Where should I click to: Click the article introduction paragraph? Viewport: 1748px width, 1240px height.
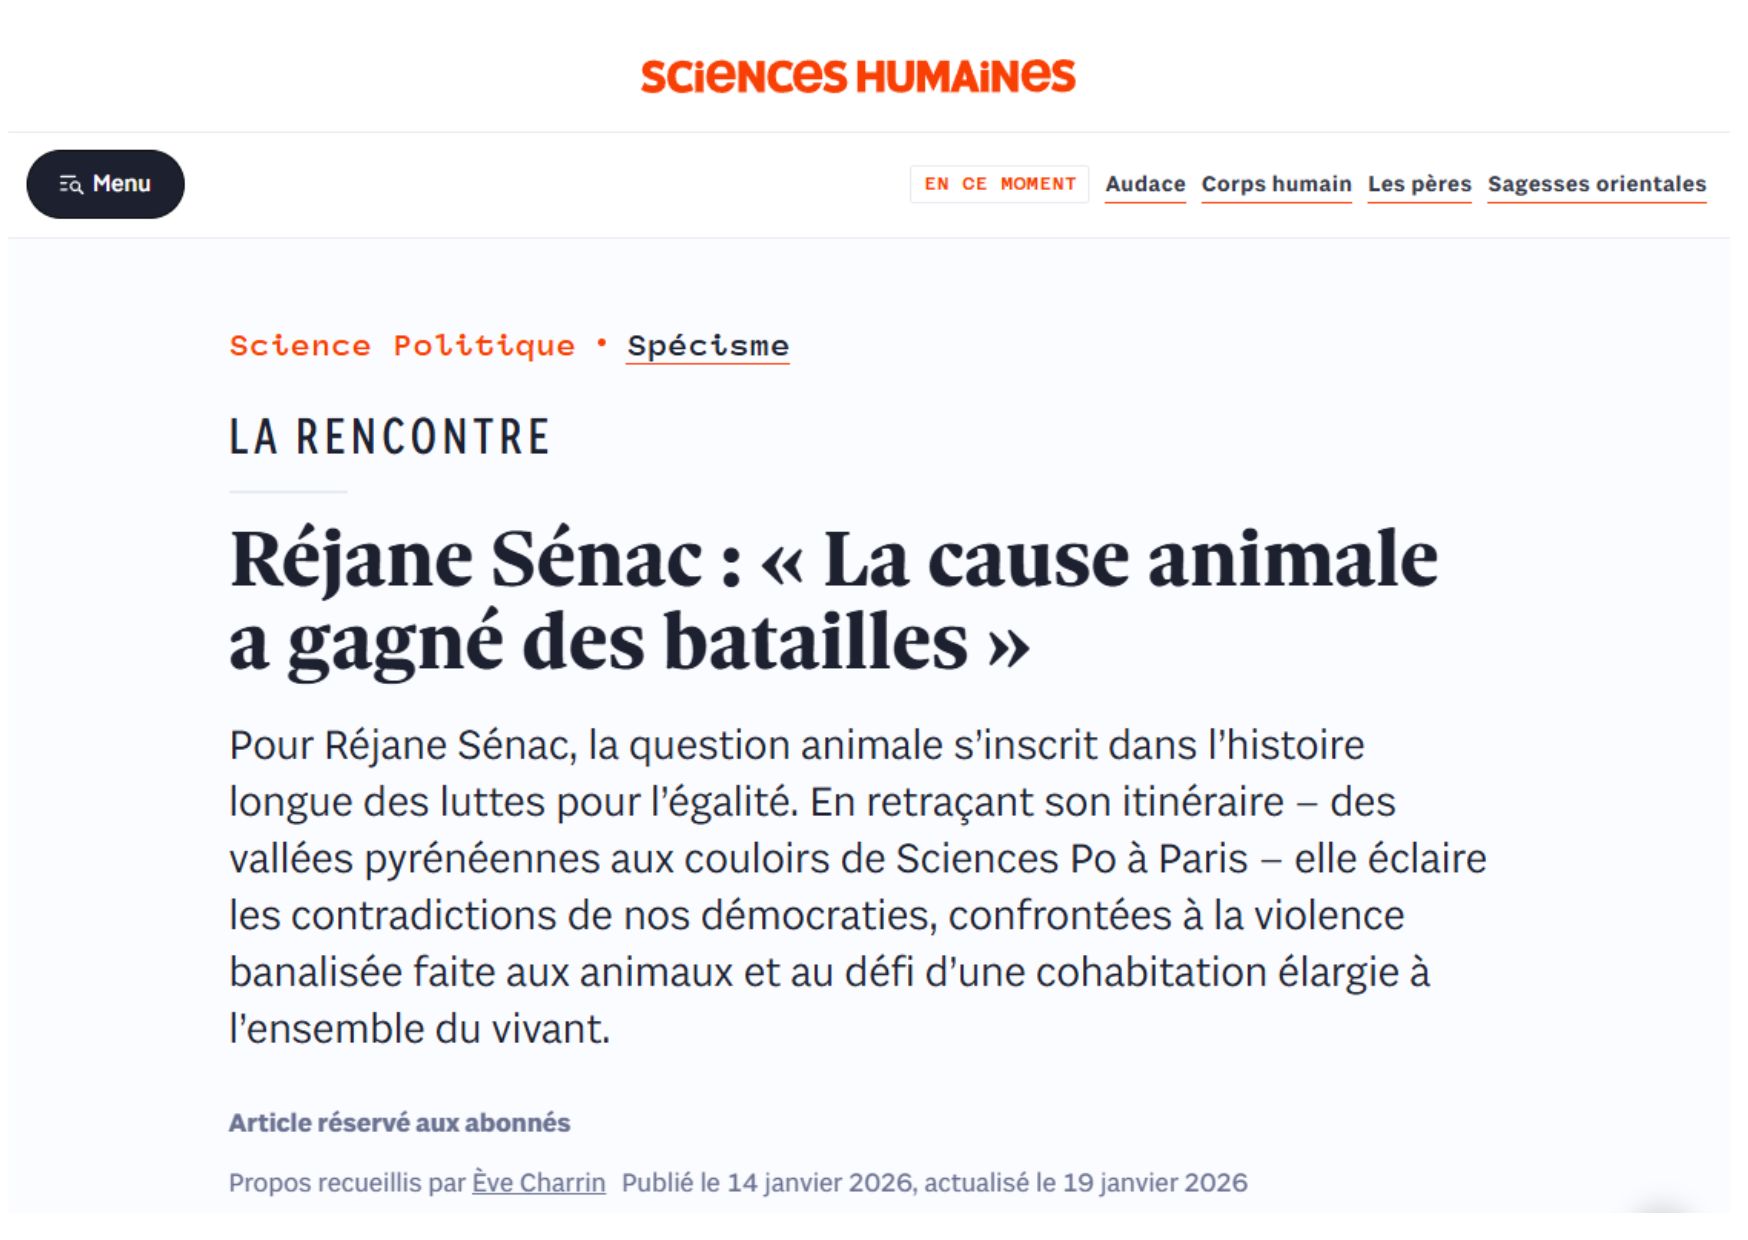tap(856, 886)
